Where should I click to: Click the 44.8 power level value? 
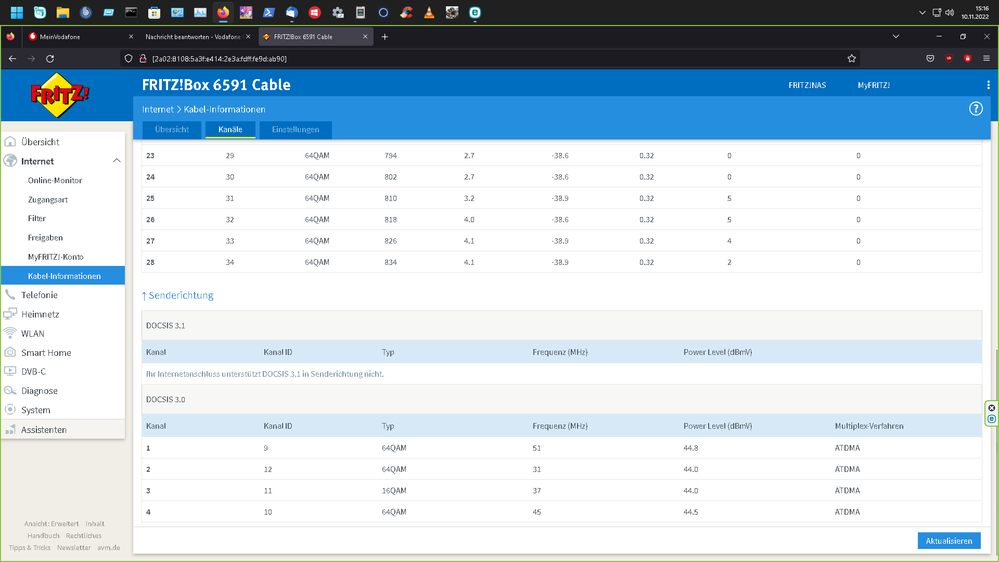pos(691,448)
